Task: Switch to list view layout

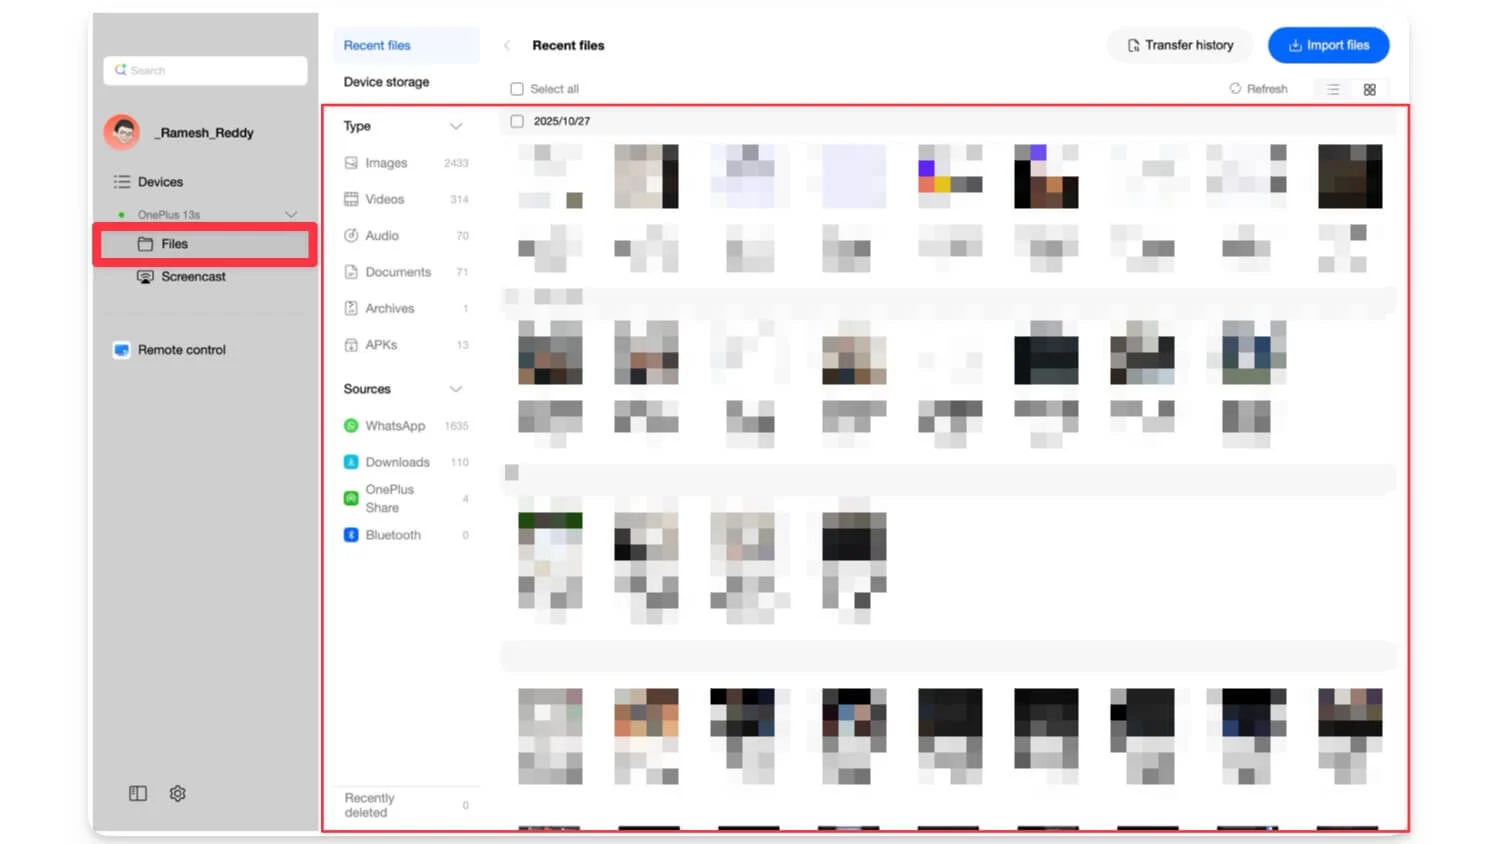Action: [1333, 89]
